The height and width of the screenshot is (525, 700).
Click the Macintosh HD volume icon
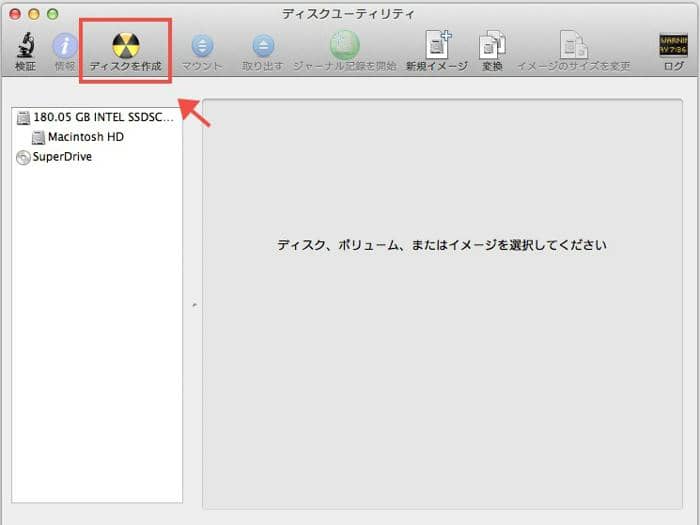38,138
